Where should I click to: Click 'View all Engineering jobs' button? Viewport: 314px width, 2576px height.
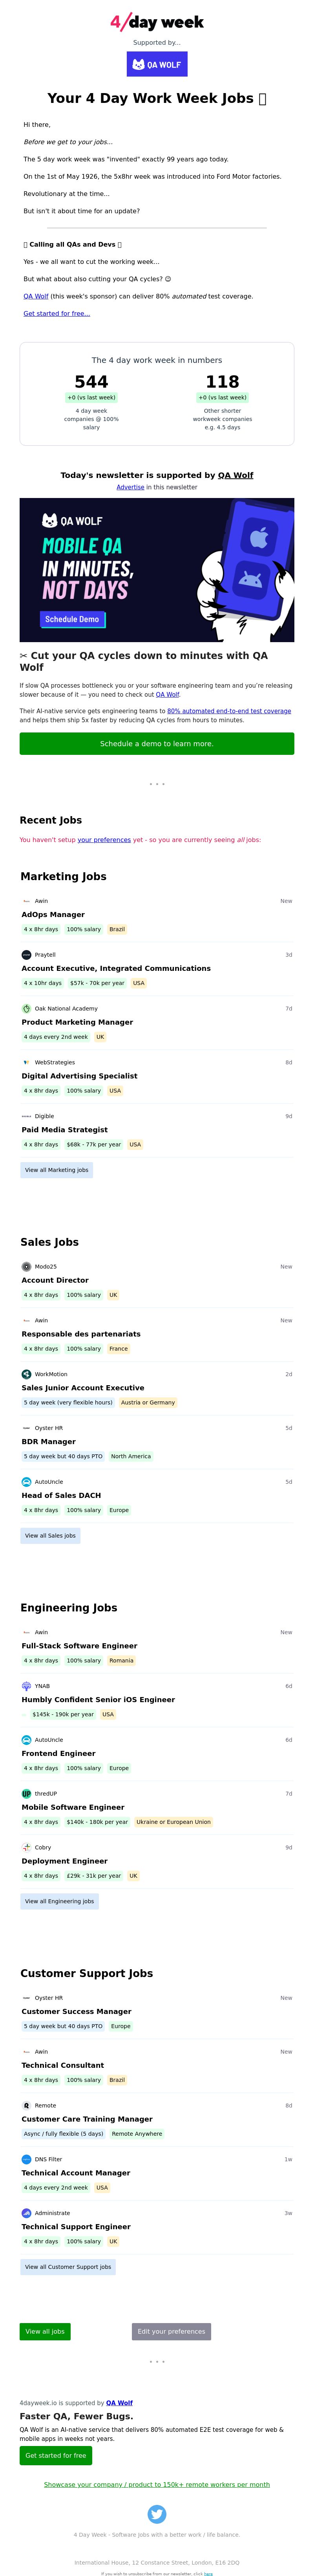pos(60,1901)
